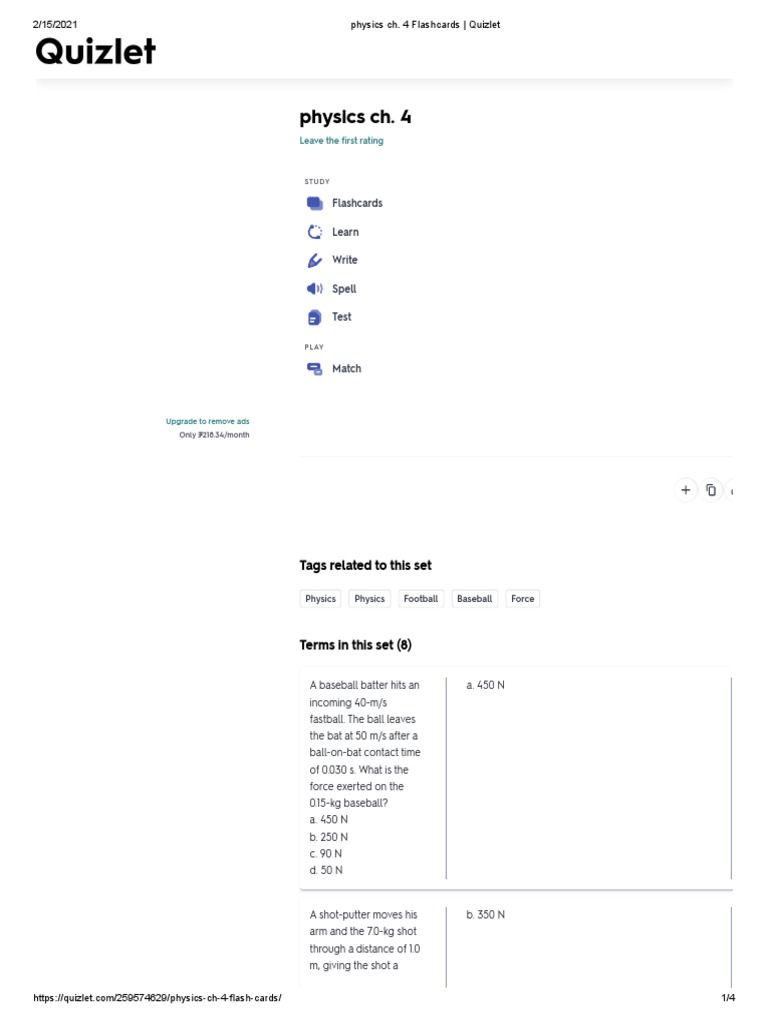This screenshot has width=768, height=1024.
Task: Click the answer 'b. 350 N'
Action: (486, 915)
